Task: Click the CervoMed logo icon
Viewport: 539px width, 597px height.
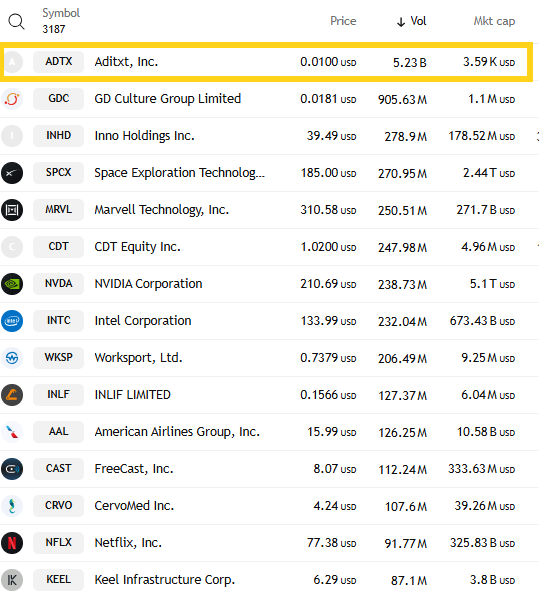Action: pyautogui.click(x=12, y=506)
